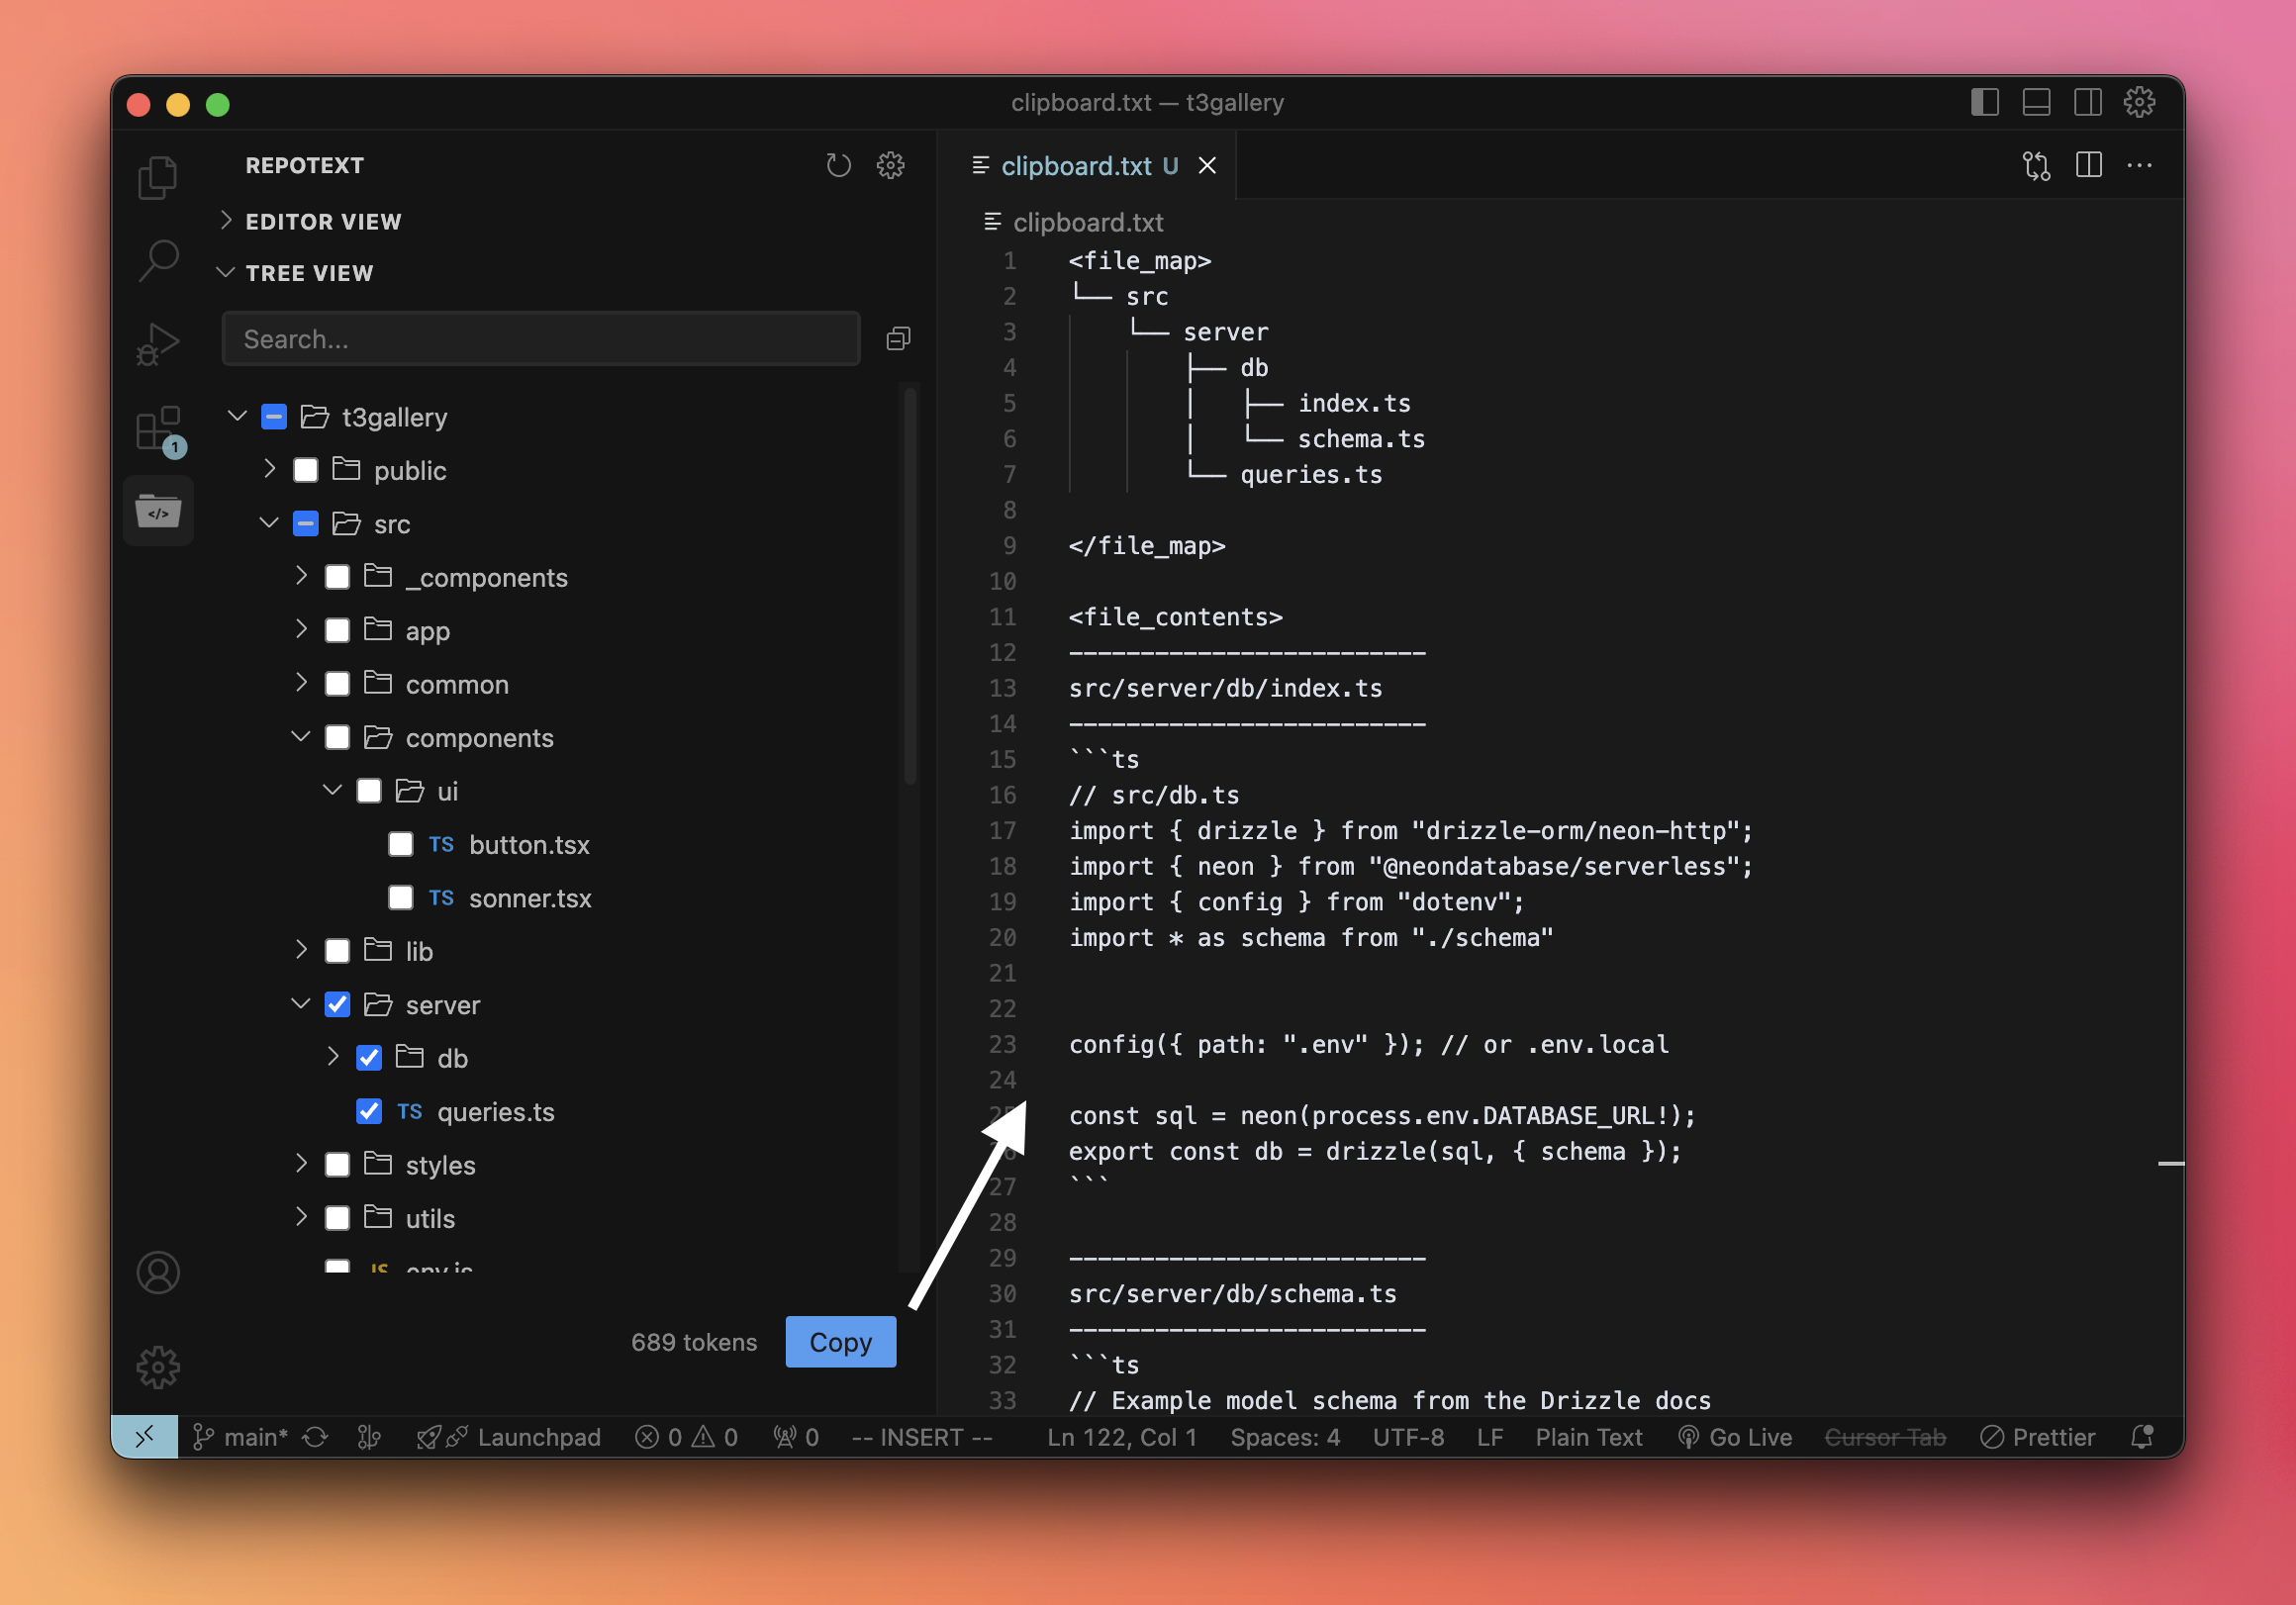Toggle the button.tsx checkbox
The height and width of the screenshot is (1605, 2296).
pos(401,844)
